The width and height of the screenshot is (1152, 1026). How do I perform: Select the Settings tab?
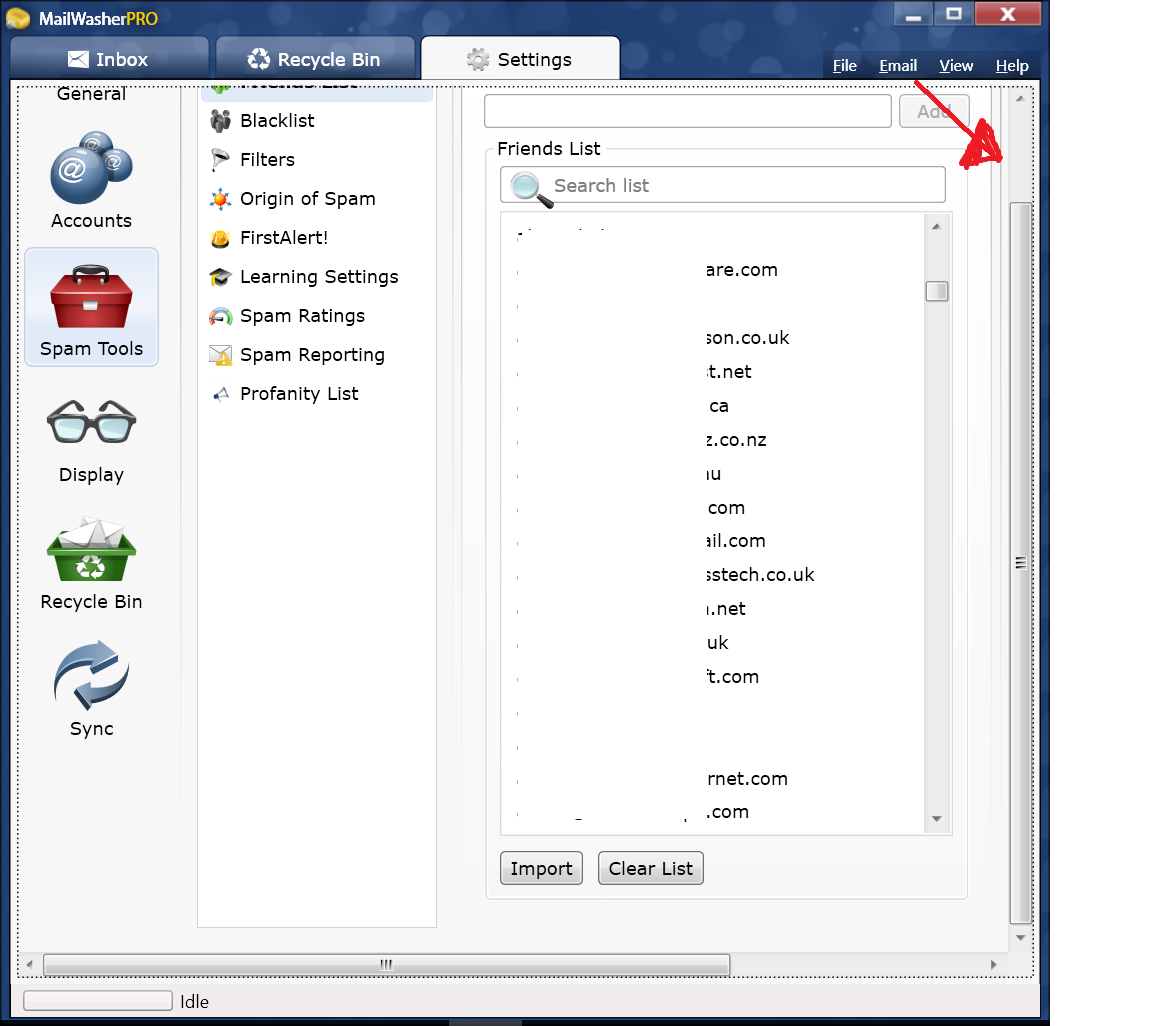[x=520, y=59]
